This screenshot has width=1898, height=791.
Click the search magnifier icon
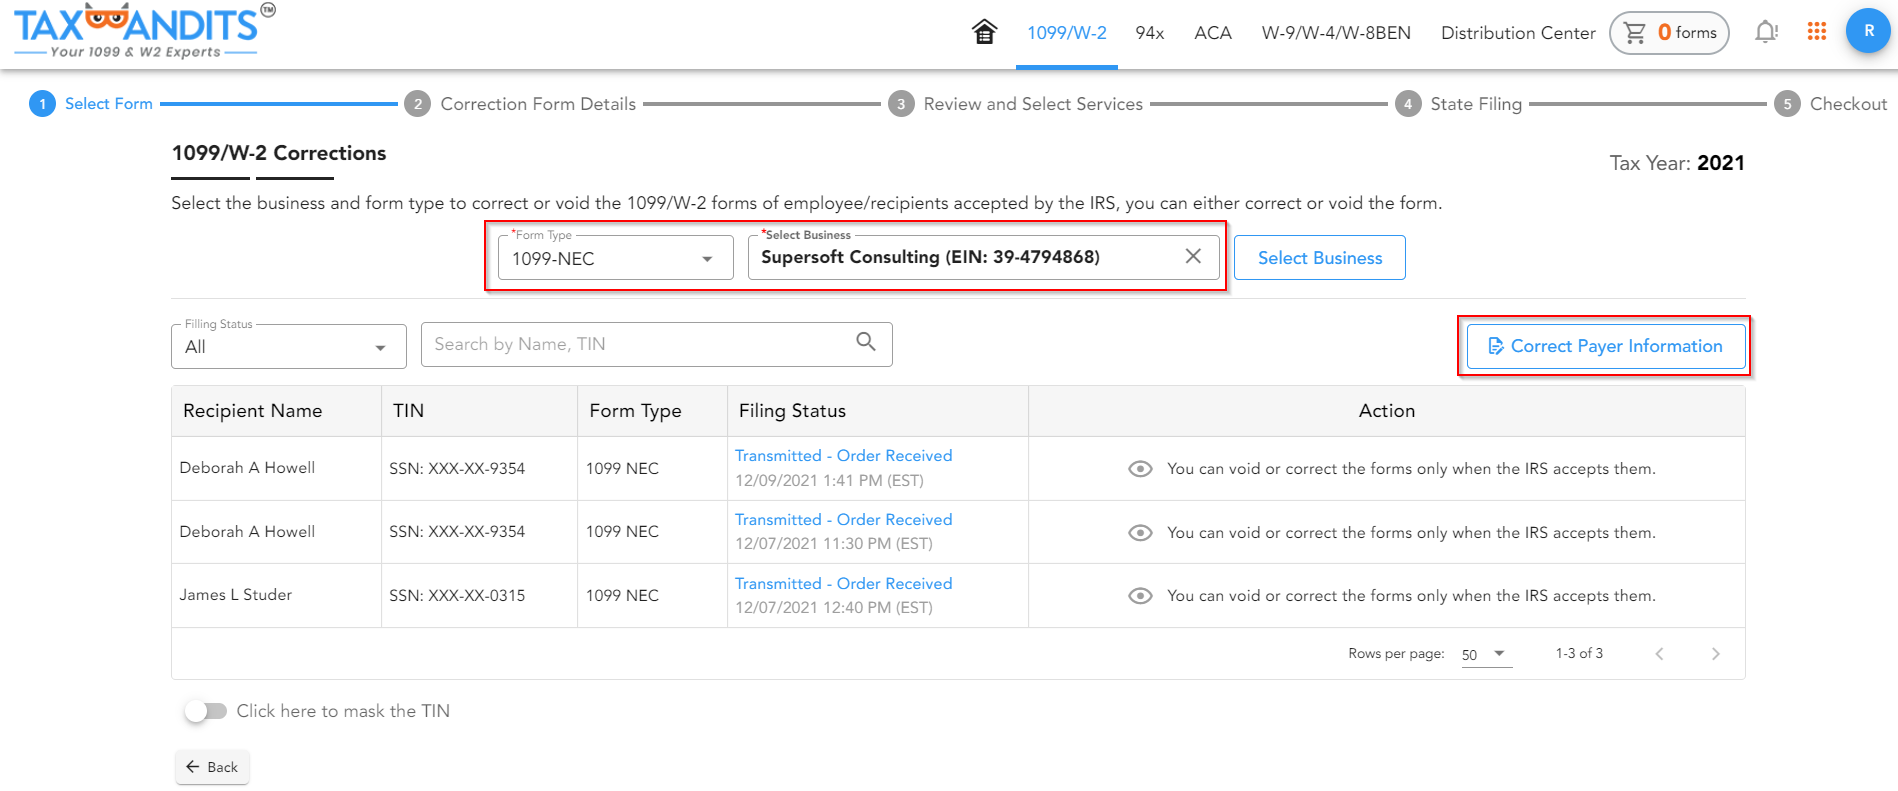866,342
